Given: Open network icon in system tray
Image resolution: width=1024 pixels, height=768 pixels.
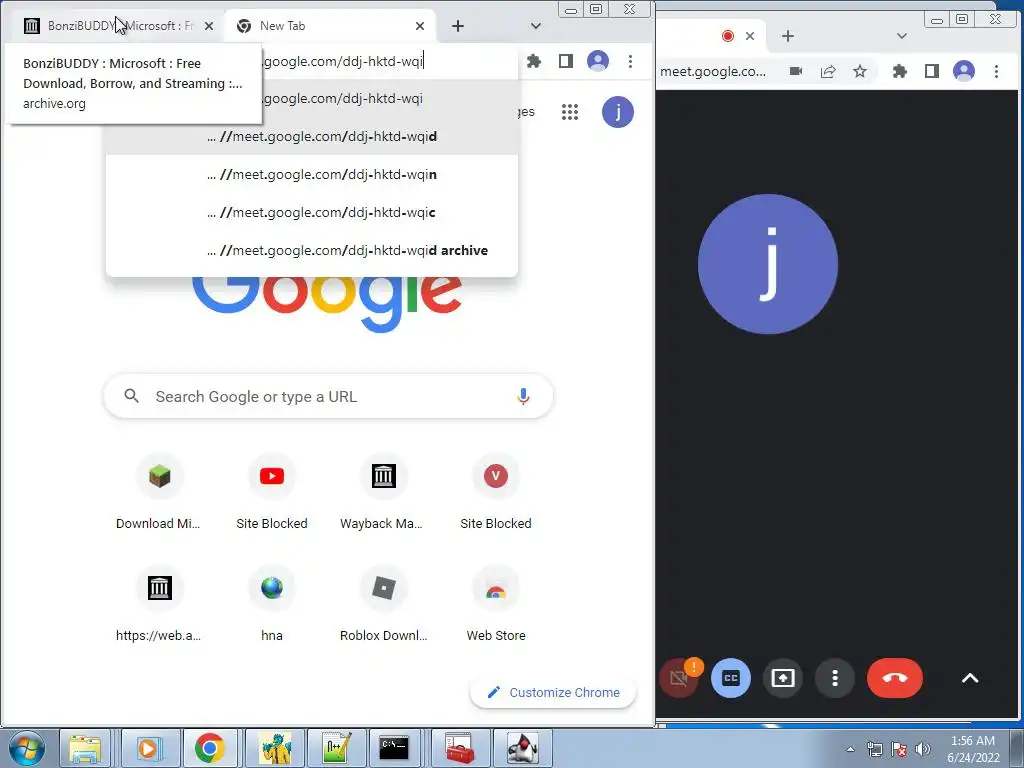Looking at the screenshot, I should (874, 749).
